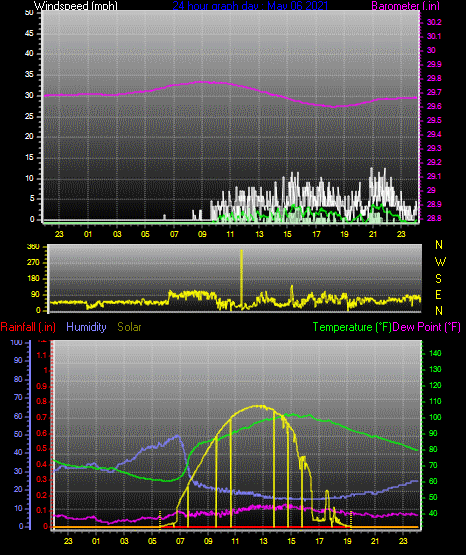This screenshot has height=555, width=466.
Task: Click "0.7" on the red rainfall axis
Action: click(x=42, y=417)
